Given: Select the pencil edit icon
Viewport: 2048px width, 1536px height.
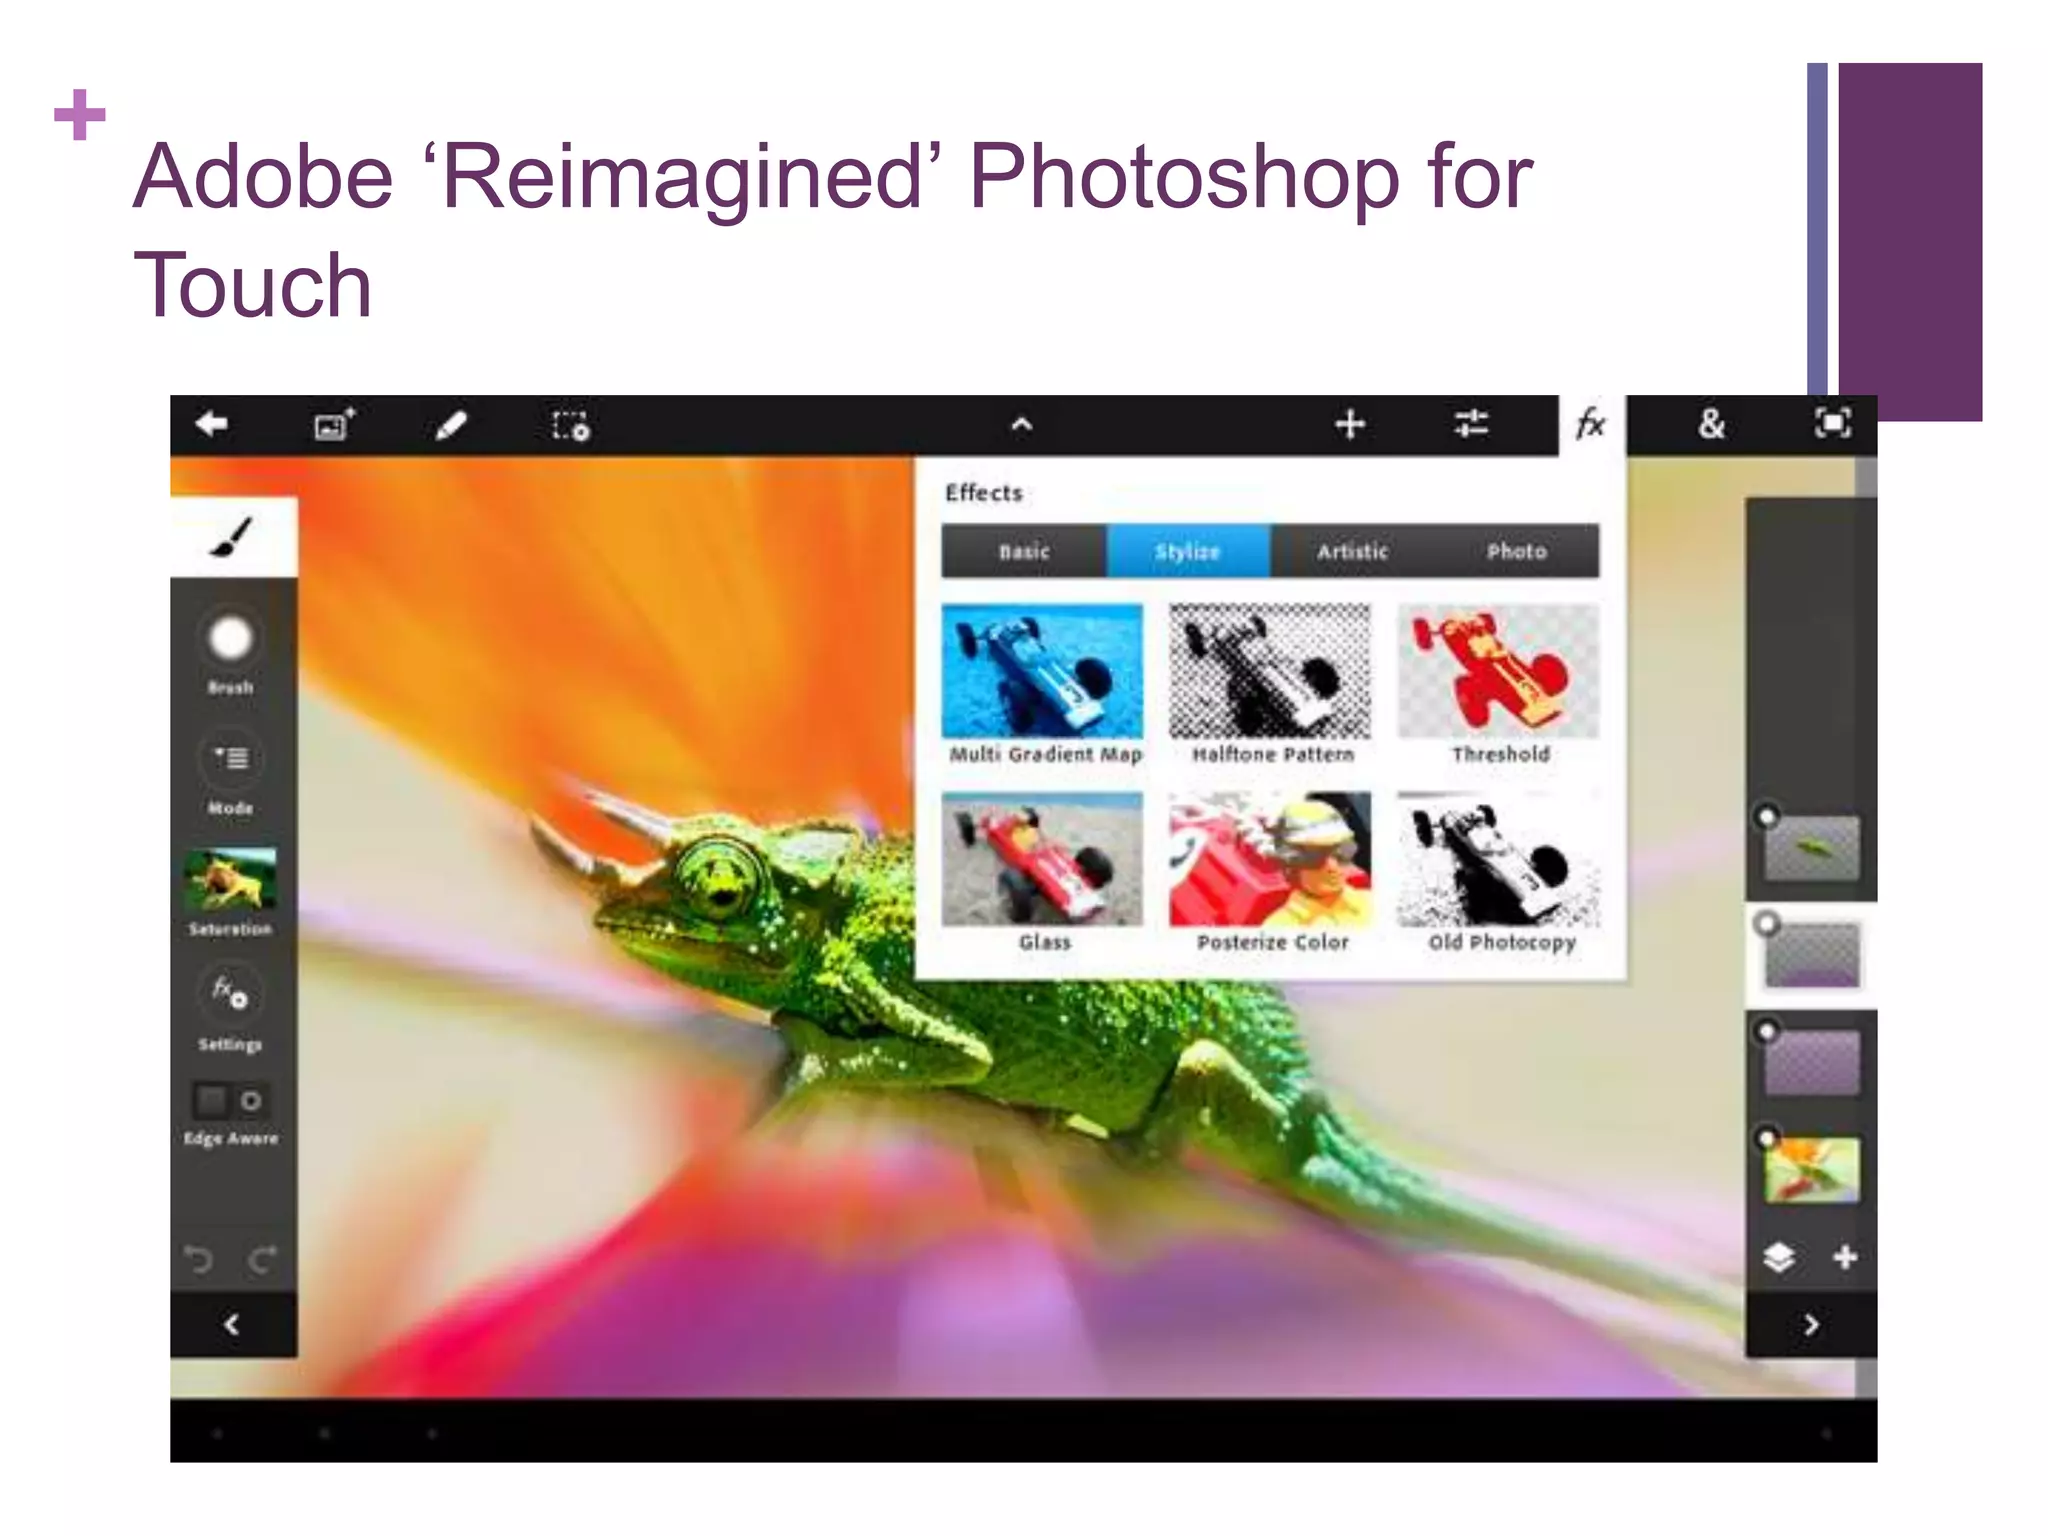Looking at the screenshot, I should coord(452,425).
